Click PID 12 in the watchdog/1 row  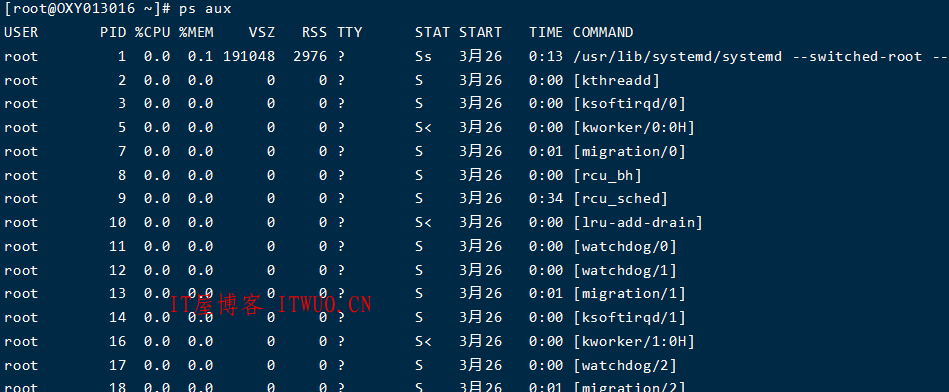pyautogui.click(x=117, y=270)
